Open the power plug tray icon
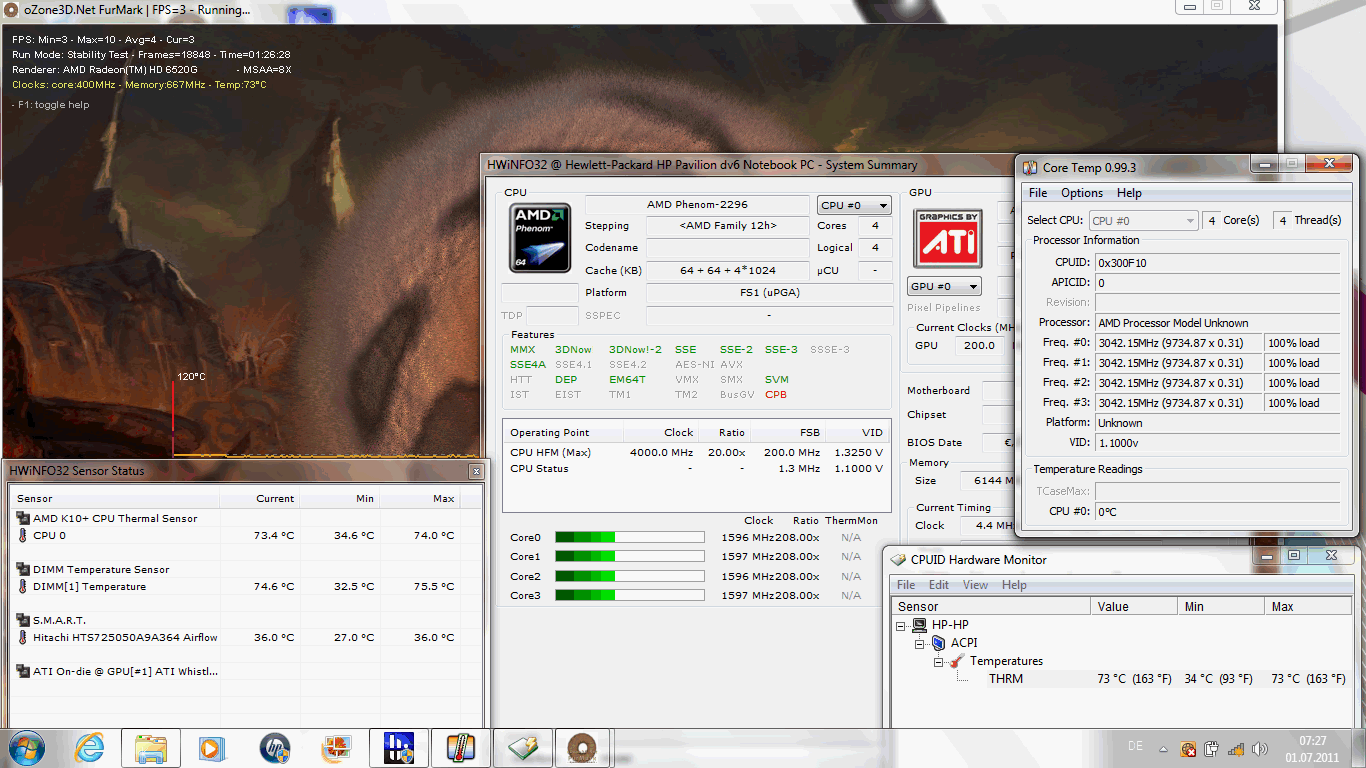1366x768 pixels. pyautogui.click(x=1211, y=748)
